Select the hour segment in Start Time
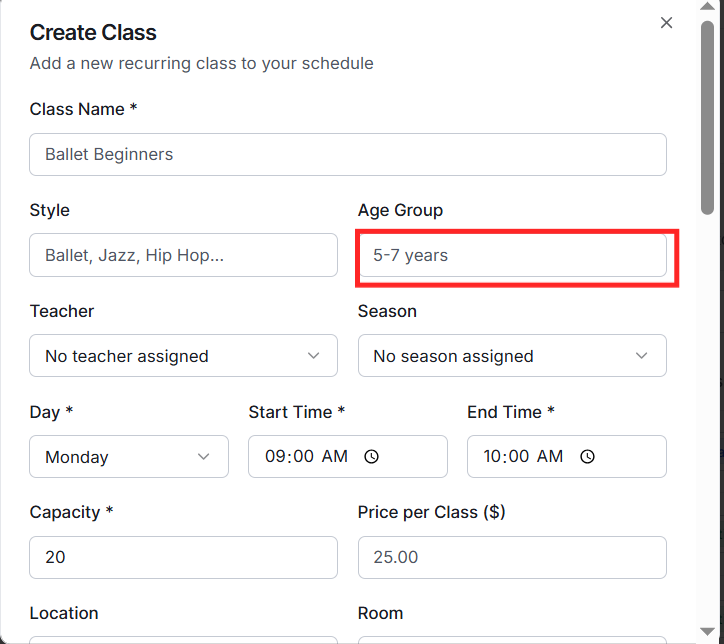 [275, 457]
